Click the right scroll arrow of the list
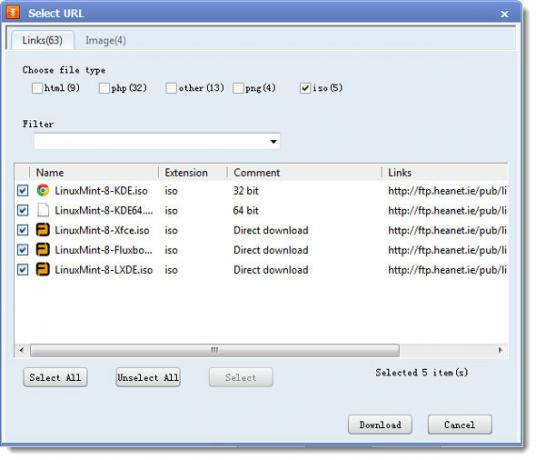This screenshot has height=460, width=536. pyautogui.click(x=500, y=350)
